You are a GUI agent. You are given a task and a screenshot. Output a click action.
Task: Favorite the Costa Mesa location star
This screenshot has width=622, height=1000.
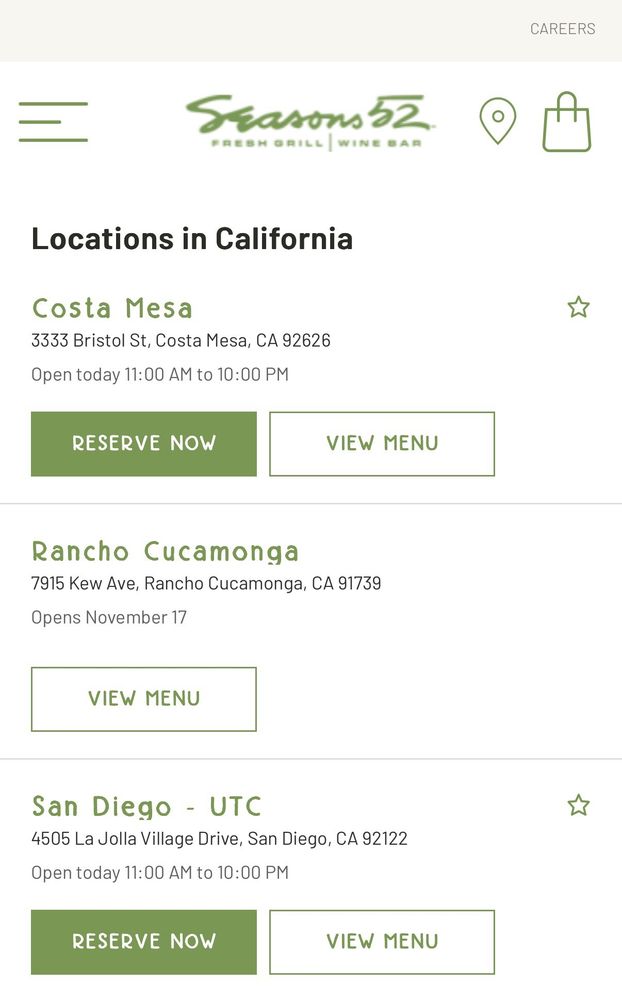[578, 307]
